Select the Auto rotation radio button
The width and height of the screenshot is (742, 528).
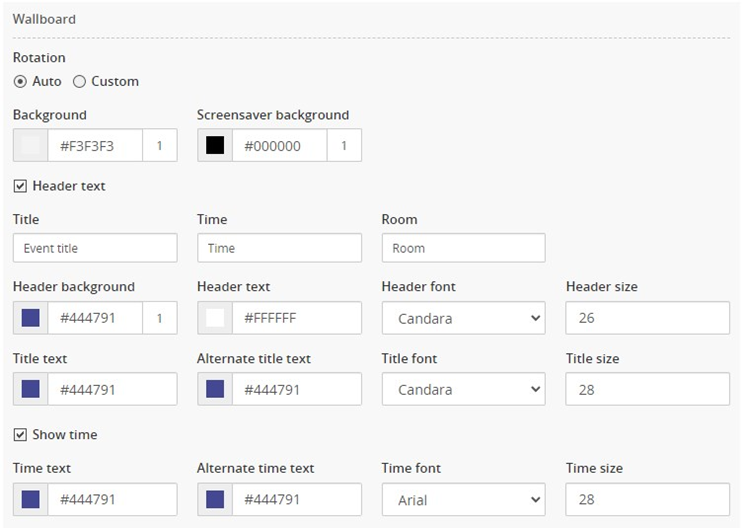tap(20, 82)
